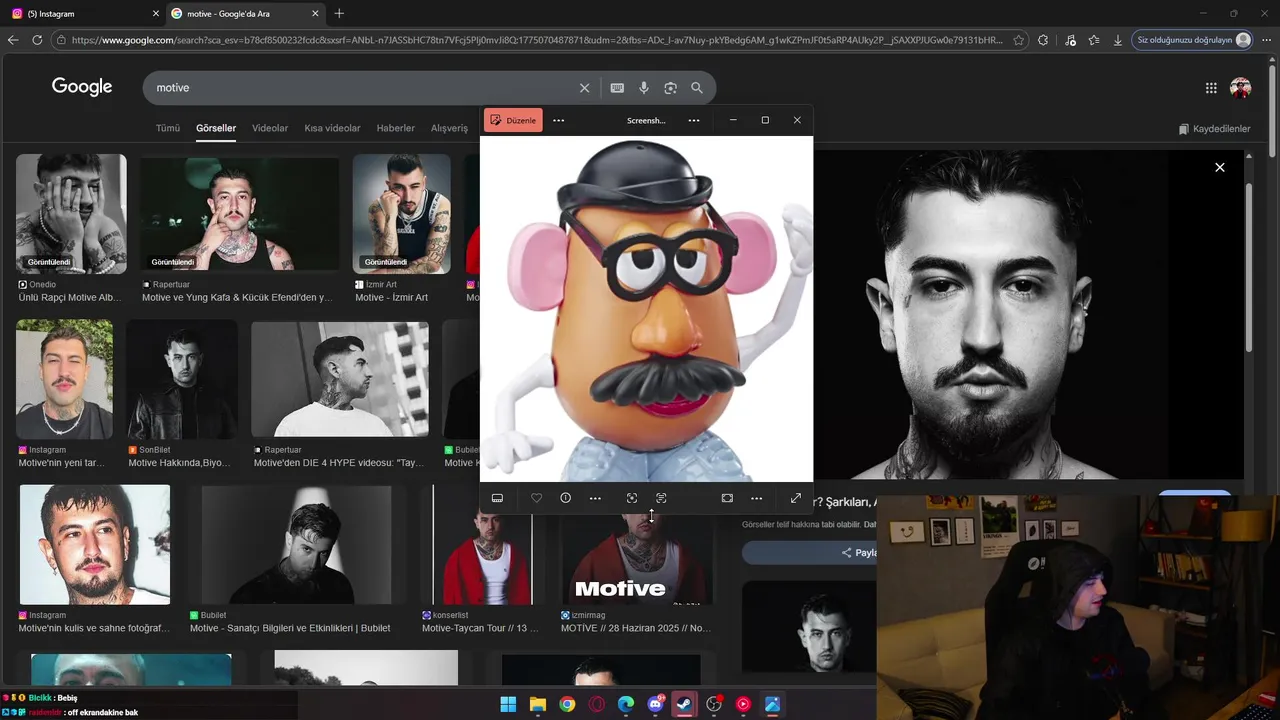Close the motive - Google'da Ara tab

coord(316,14)
